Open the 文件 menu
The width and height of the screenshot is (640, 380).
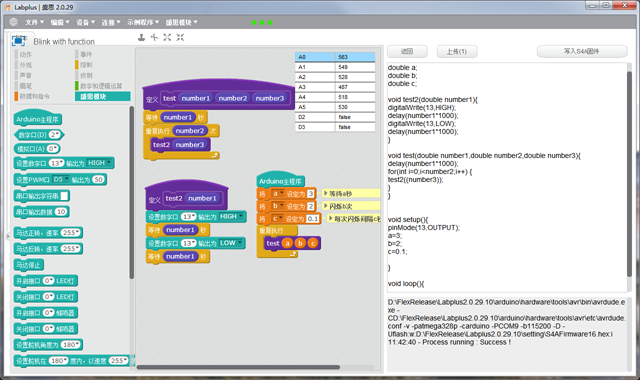pyautogui.click(x=34, y=22)
